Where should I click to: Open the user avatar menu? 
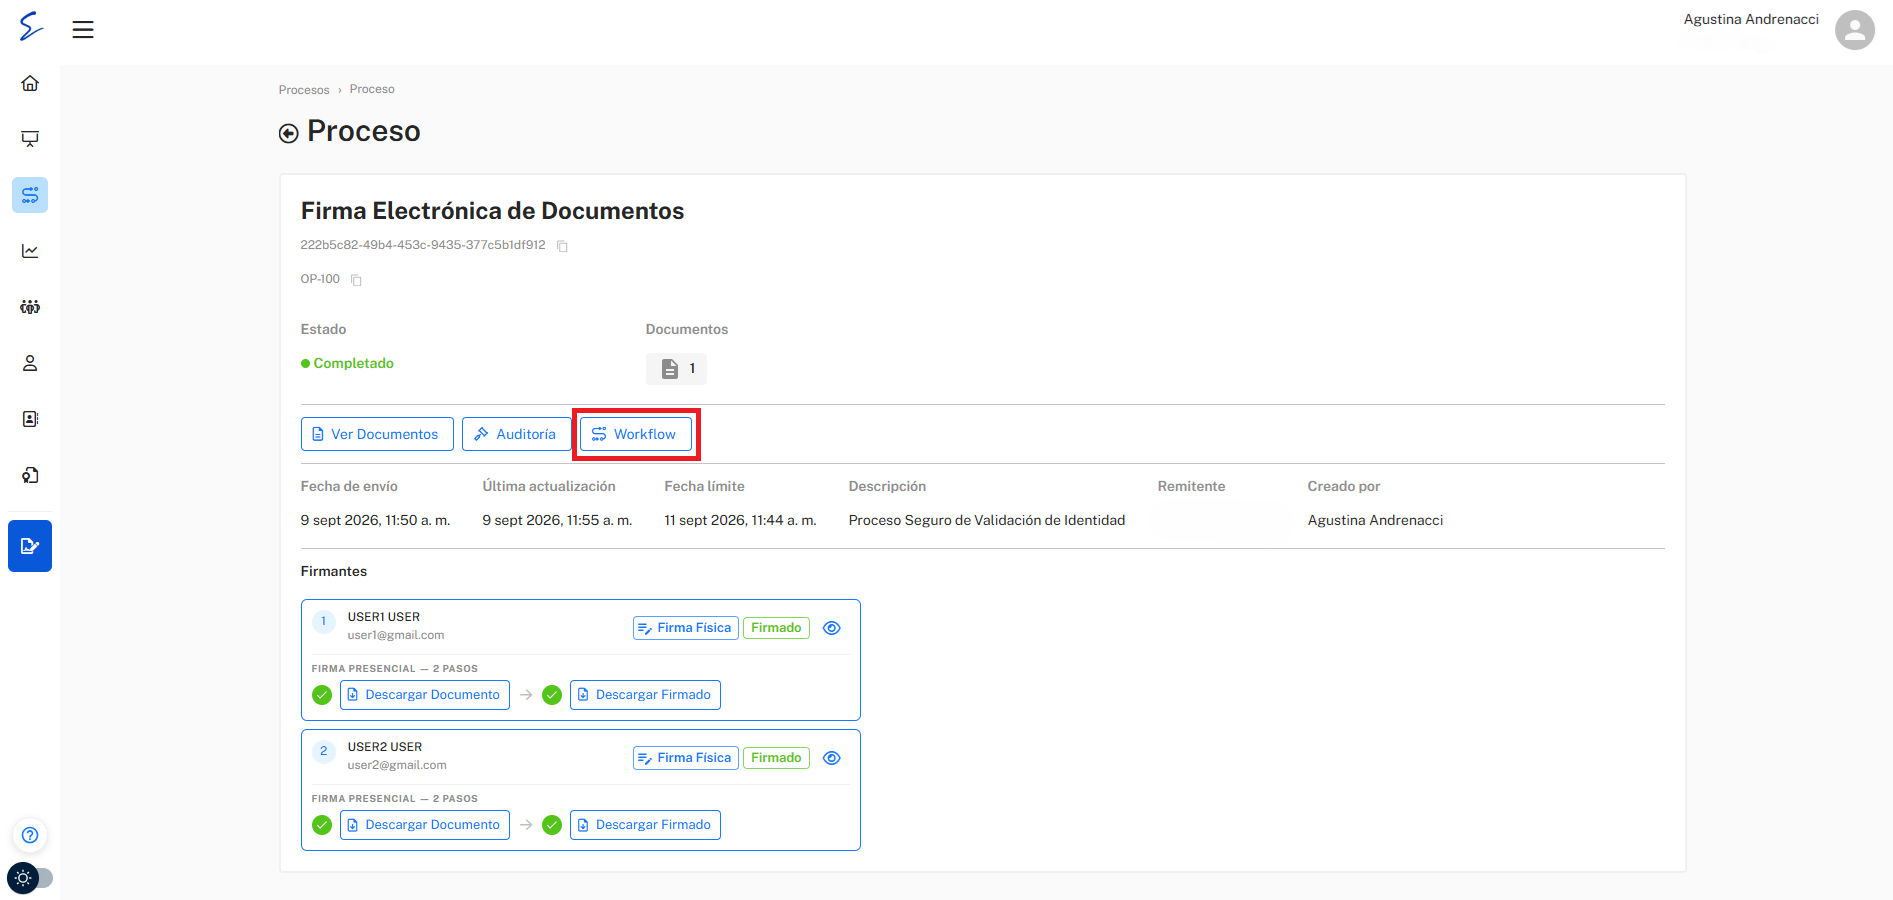(x=1854, y=30)
